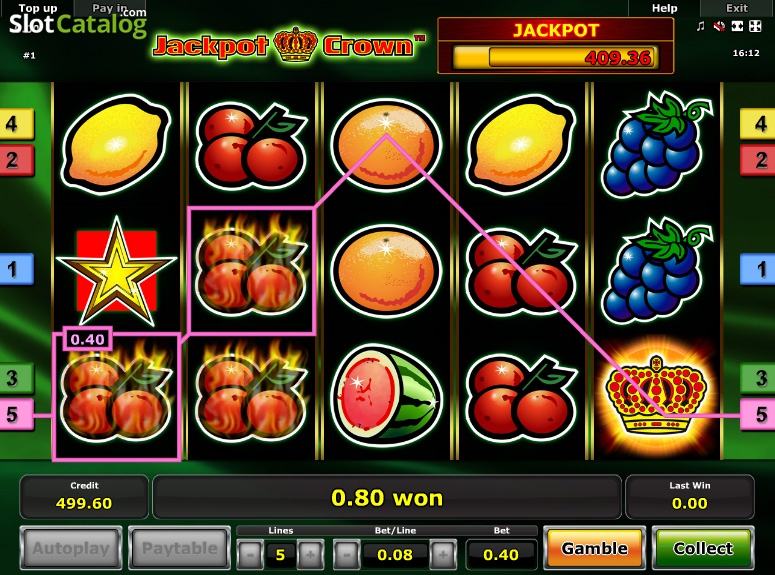Increase the number of Lines with plus

pos(310,555)
